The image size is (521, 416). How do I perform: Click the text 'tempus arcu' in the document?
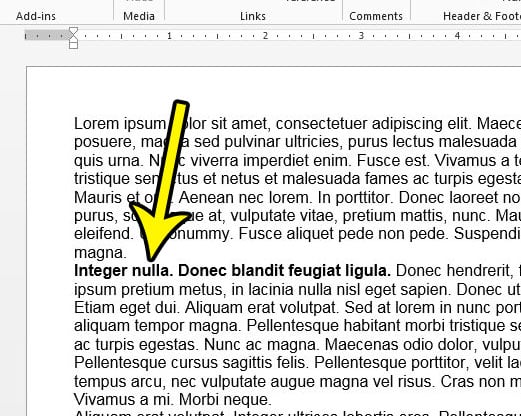119,381
